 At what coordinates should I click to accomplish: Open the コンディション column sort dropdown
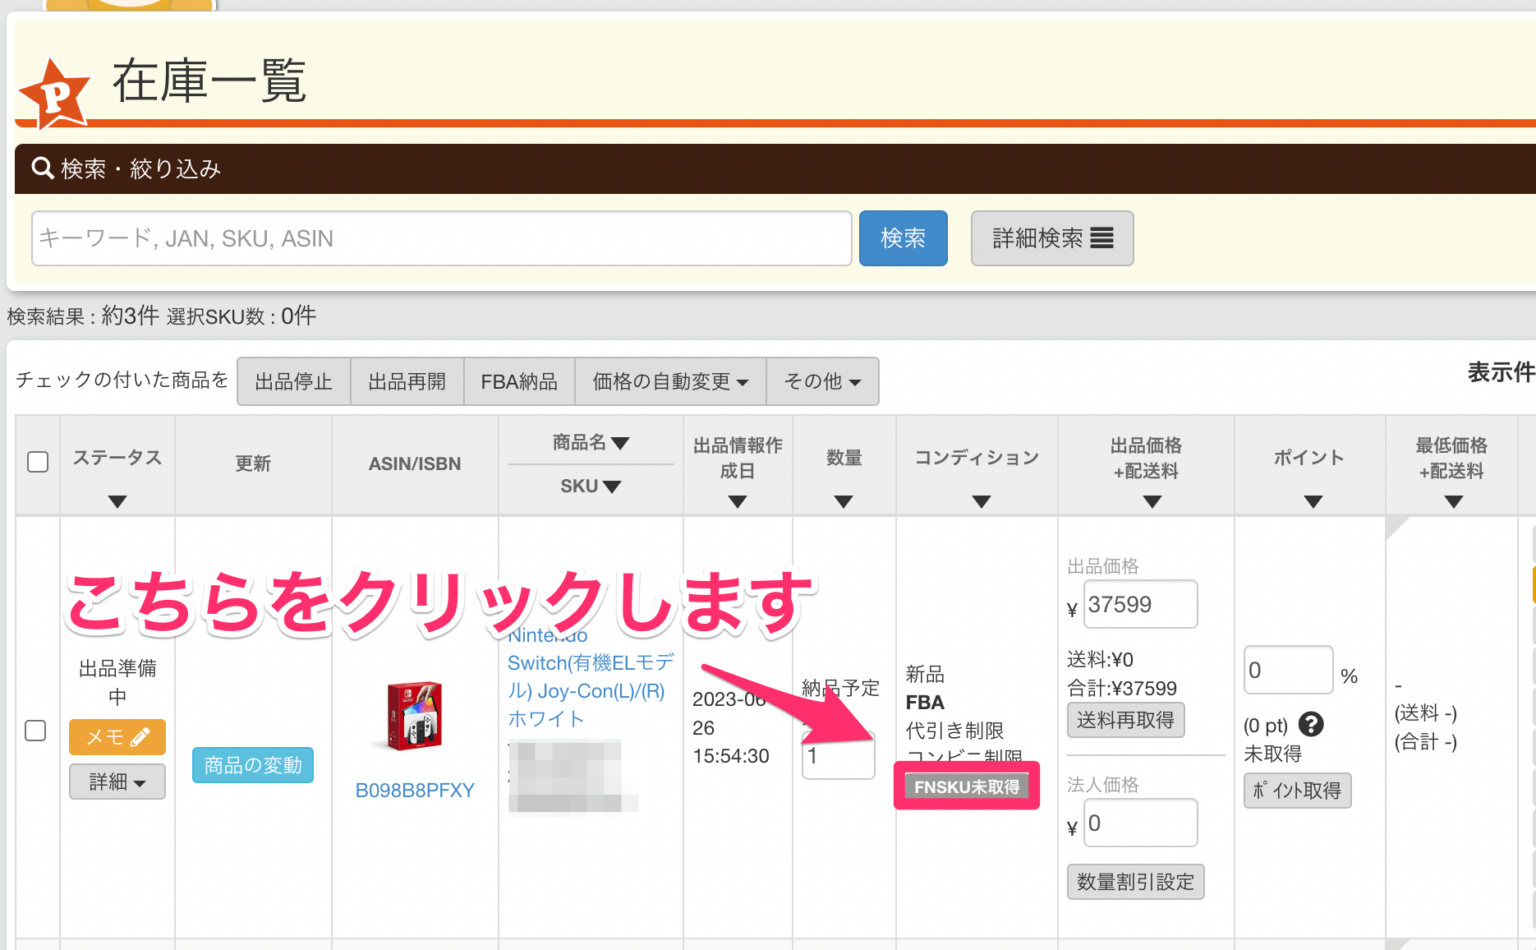point(979,502)
